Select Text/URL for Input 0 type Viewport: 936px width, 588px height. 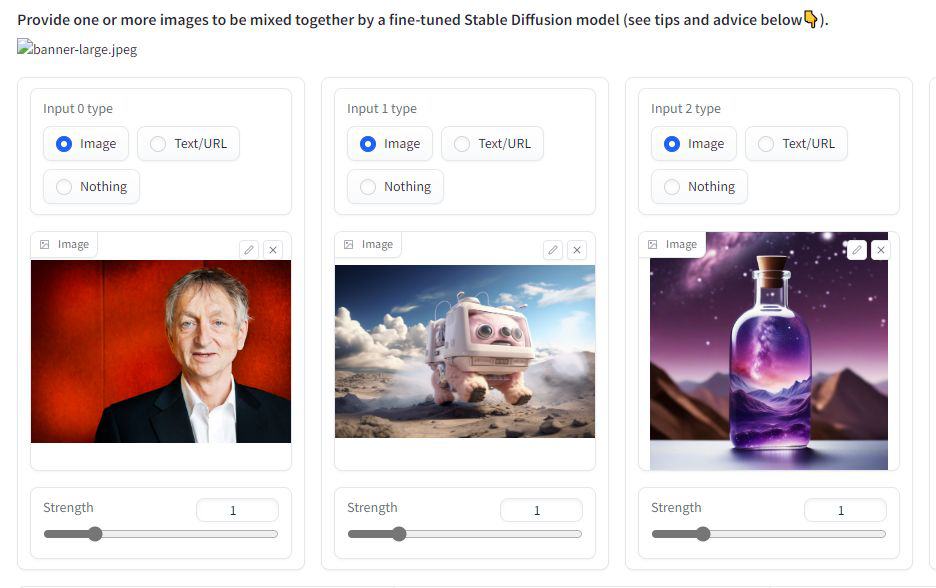click(188, 143)
